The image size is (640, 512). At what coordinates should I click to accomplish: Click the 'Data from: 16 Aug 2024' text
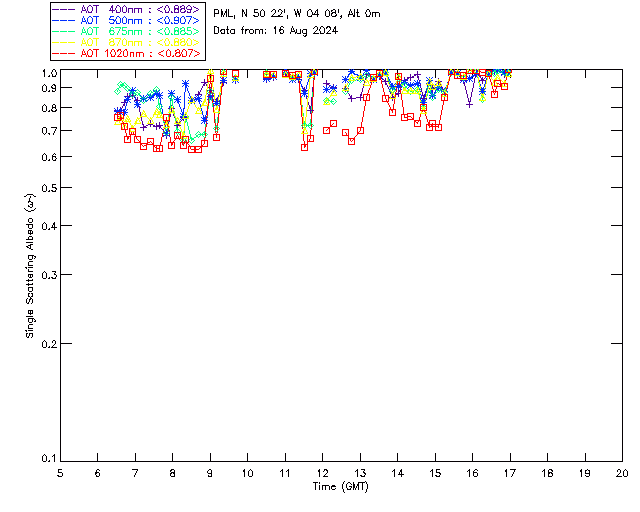coord(276,31)
